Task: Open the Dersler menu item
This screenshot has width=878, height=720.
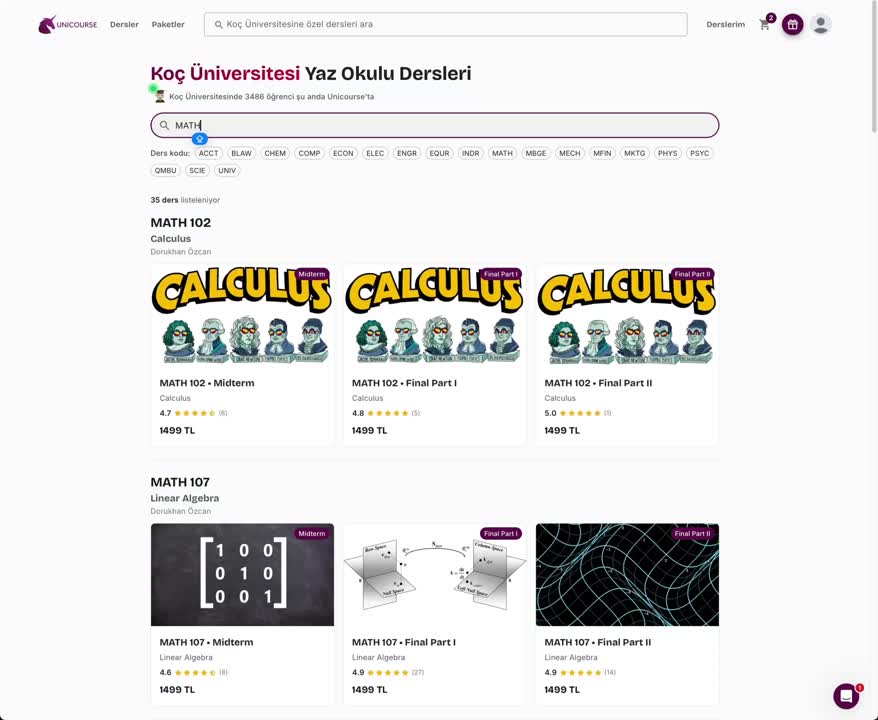Action: 124,25
